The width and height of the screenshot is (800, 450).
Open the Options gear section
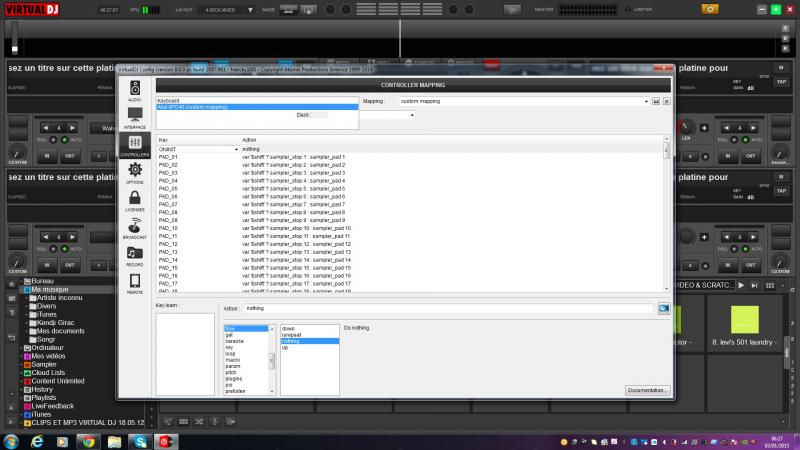pyautogui.click(x=134, y=173)
